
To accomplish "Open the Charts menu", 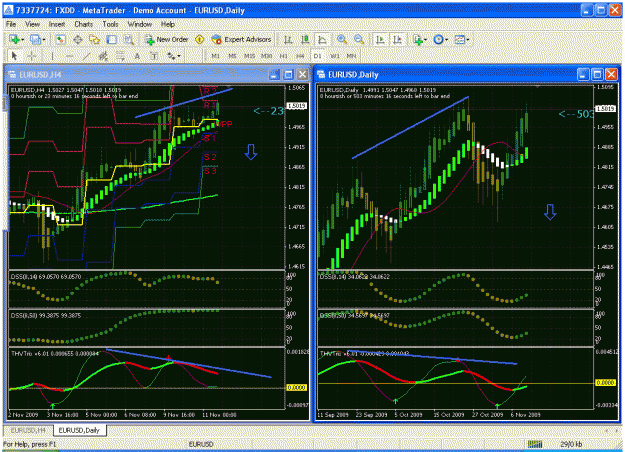I will [84, 24].
